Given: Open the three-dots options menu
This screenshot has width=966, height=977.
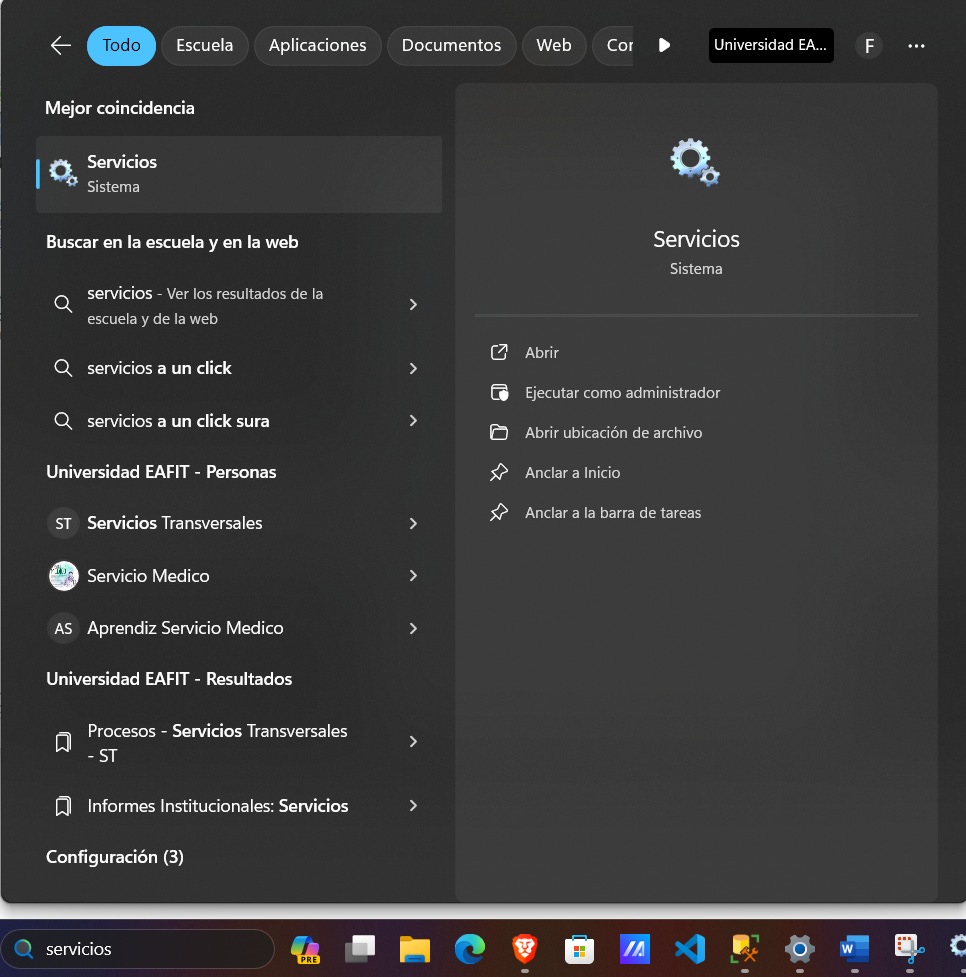Looking at the screenshot, I should (916, 46).
